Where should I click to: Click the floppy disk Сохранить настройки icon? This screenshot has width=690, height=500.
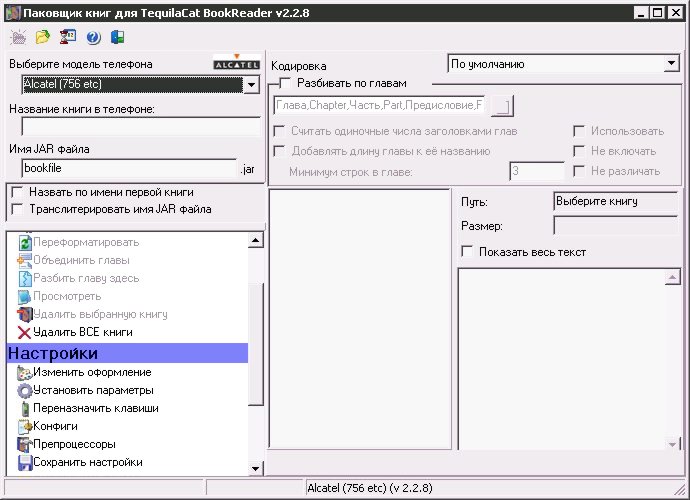point(25,463)
